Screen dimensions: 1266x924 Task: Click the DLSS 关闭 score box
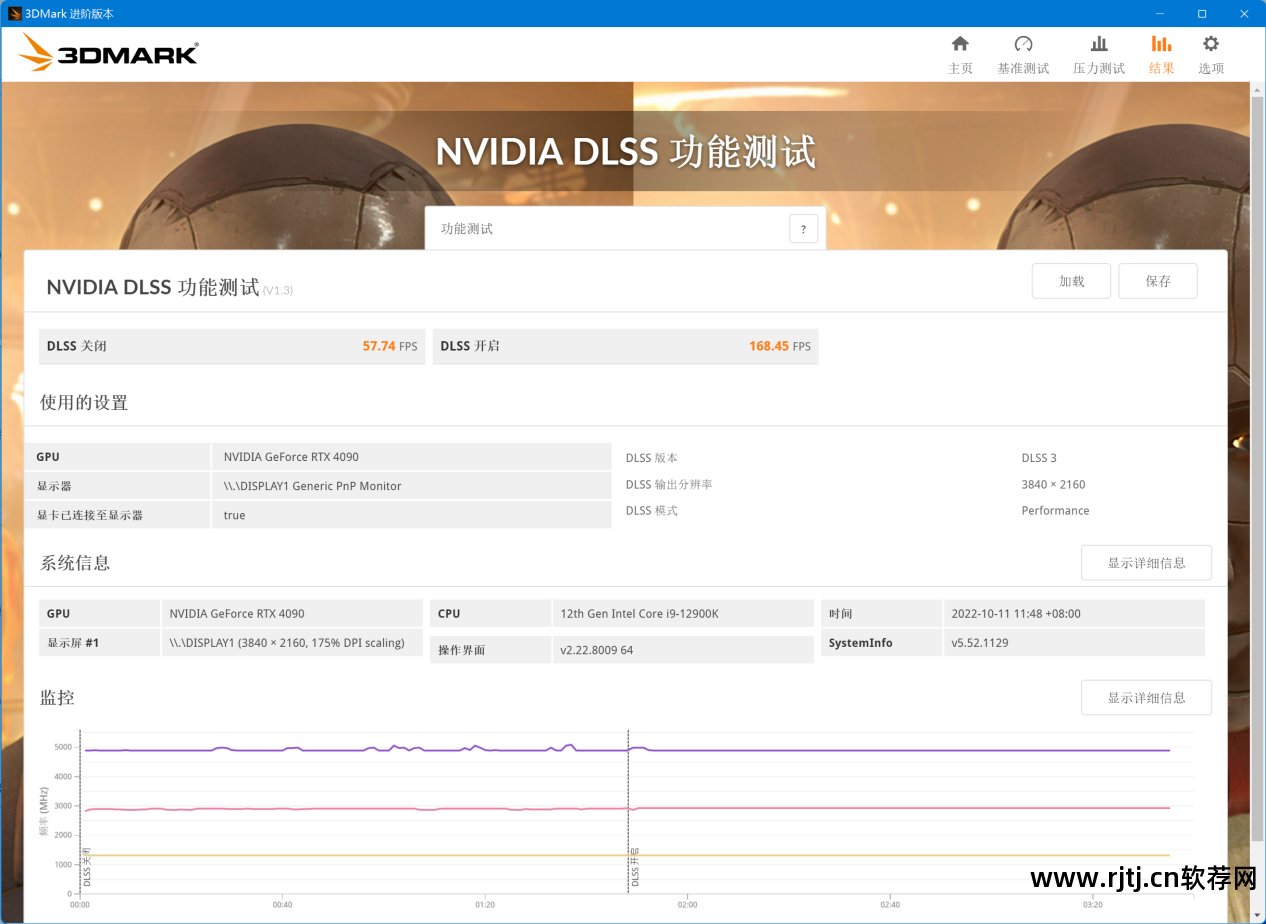[x=231, y=346]
